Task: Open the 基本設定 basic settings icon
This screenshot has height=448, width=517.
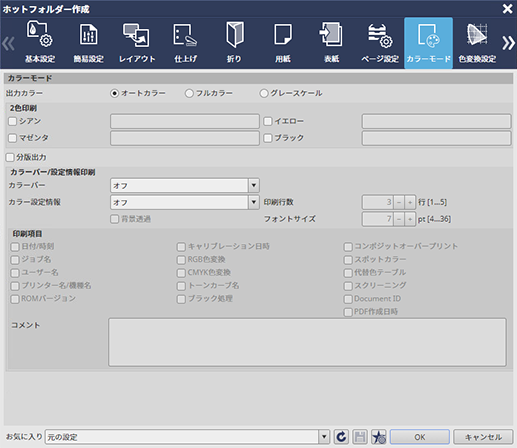Action: pyautogui.click(x=40, y=43)
